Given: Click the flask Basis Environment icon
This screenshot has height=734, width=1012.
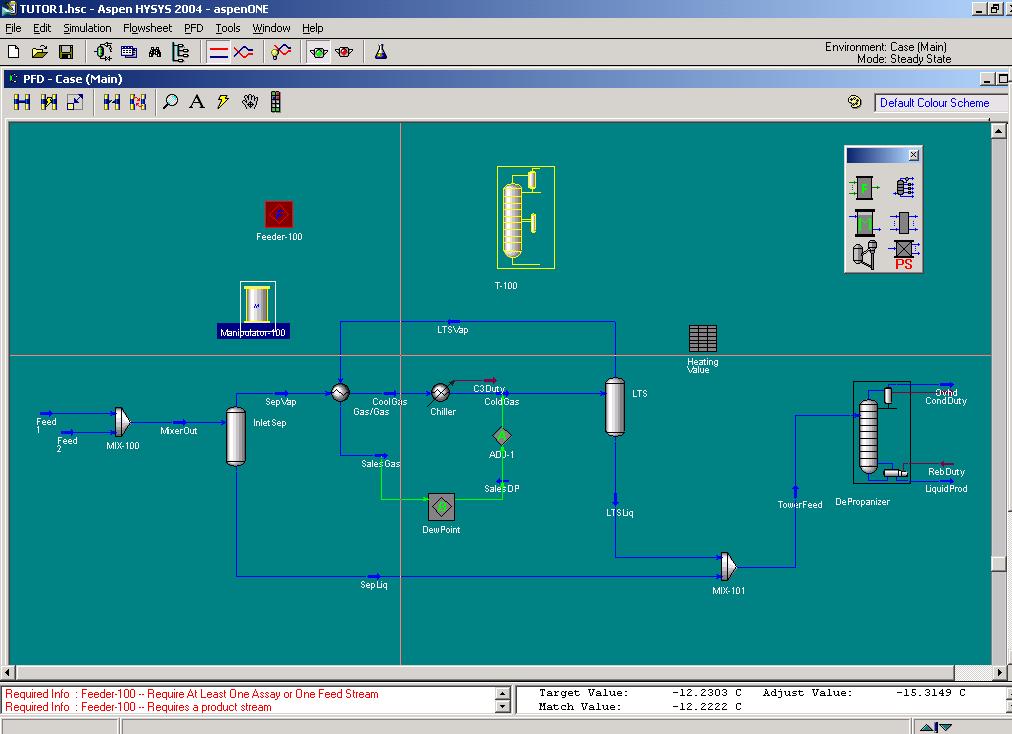Looking at the screenshot, I should click(x=381, y=52).
